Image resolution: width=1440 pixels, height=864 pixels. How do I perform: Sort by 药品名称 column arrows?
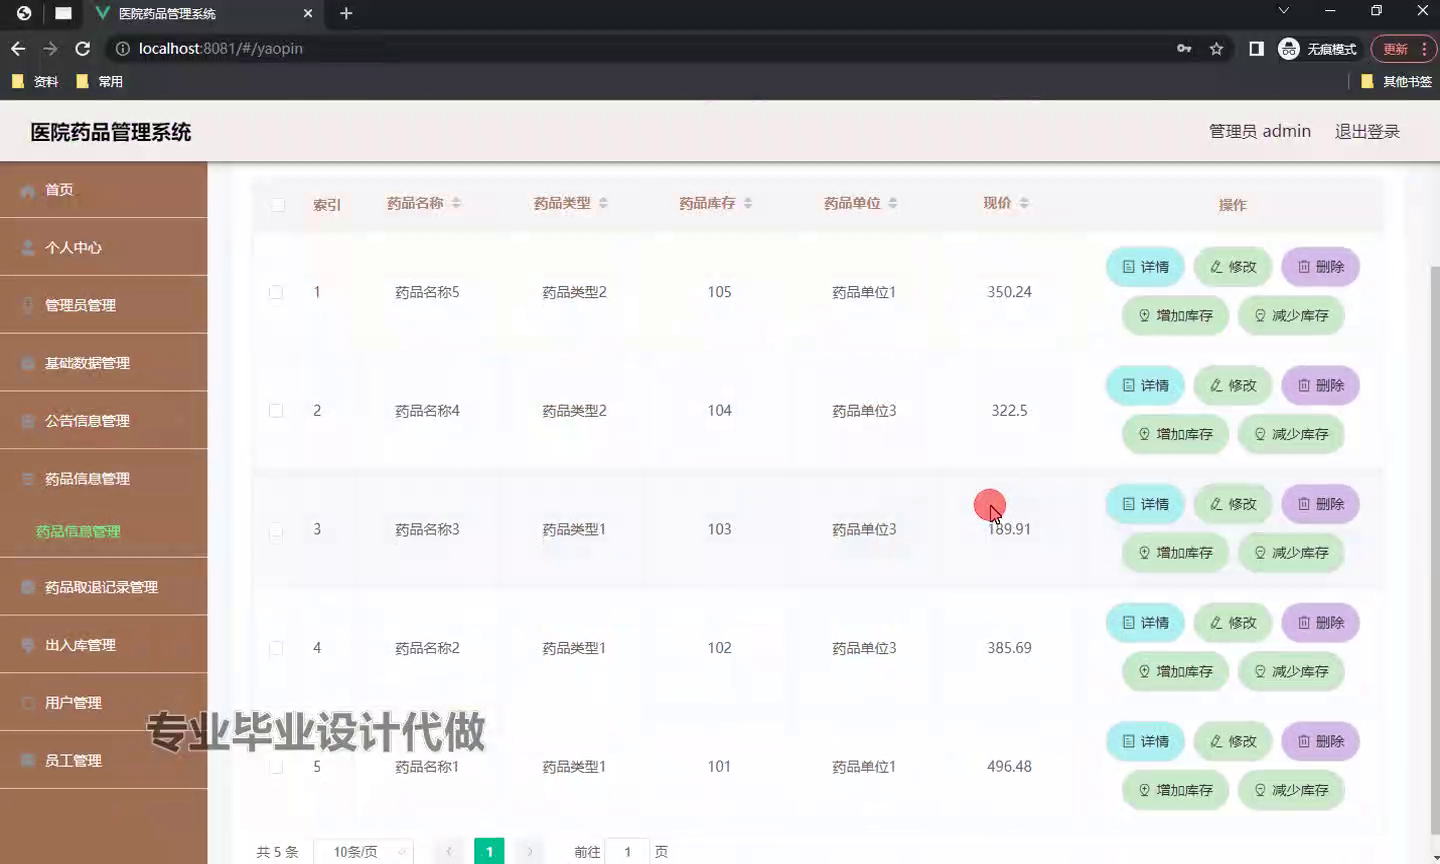(456, 203)
